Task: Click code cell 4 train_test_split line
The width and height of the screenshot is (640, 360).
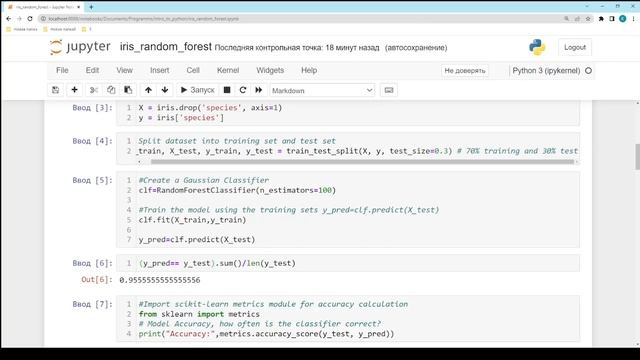Action: (358, 151)
